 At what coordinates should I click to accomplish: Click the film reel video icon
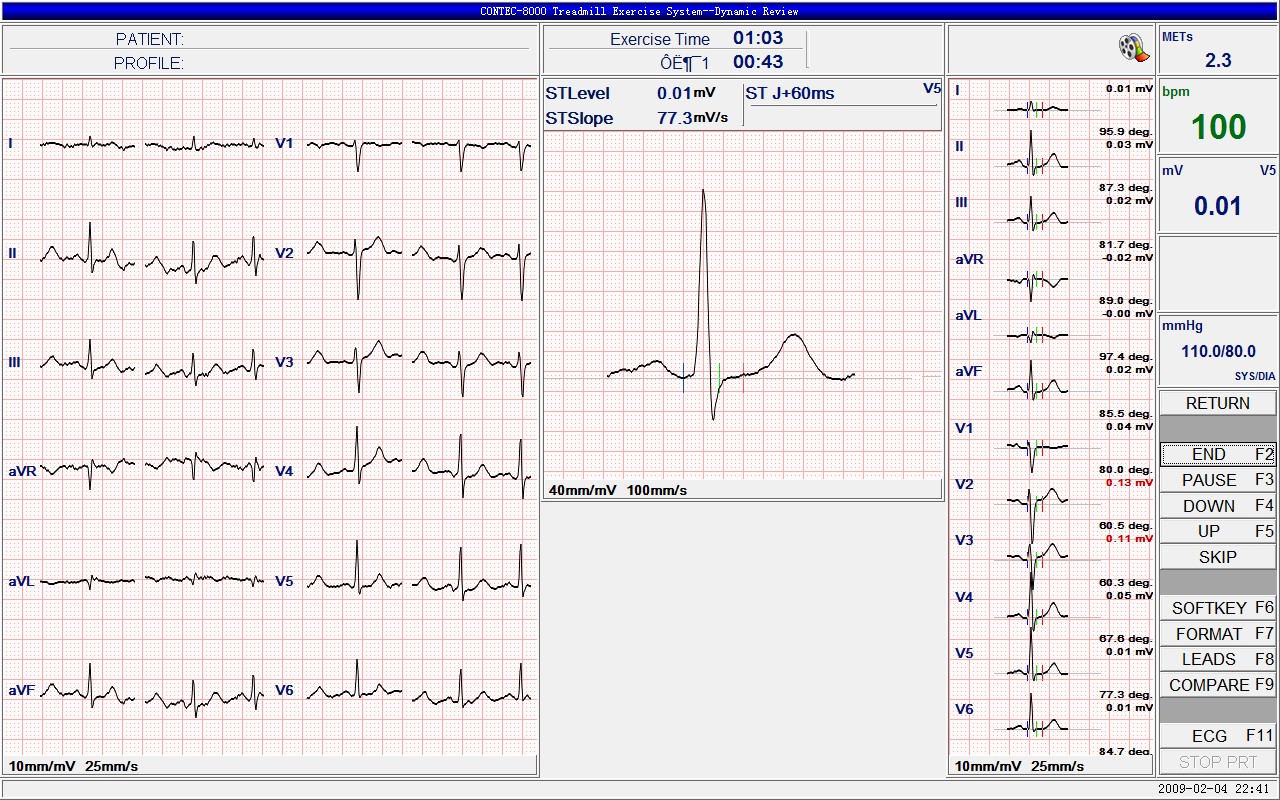point(1130,47)
